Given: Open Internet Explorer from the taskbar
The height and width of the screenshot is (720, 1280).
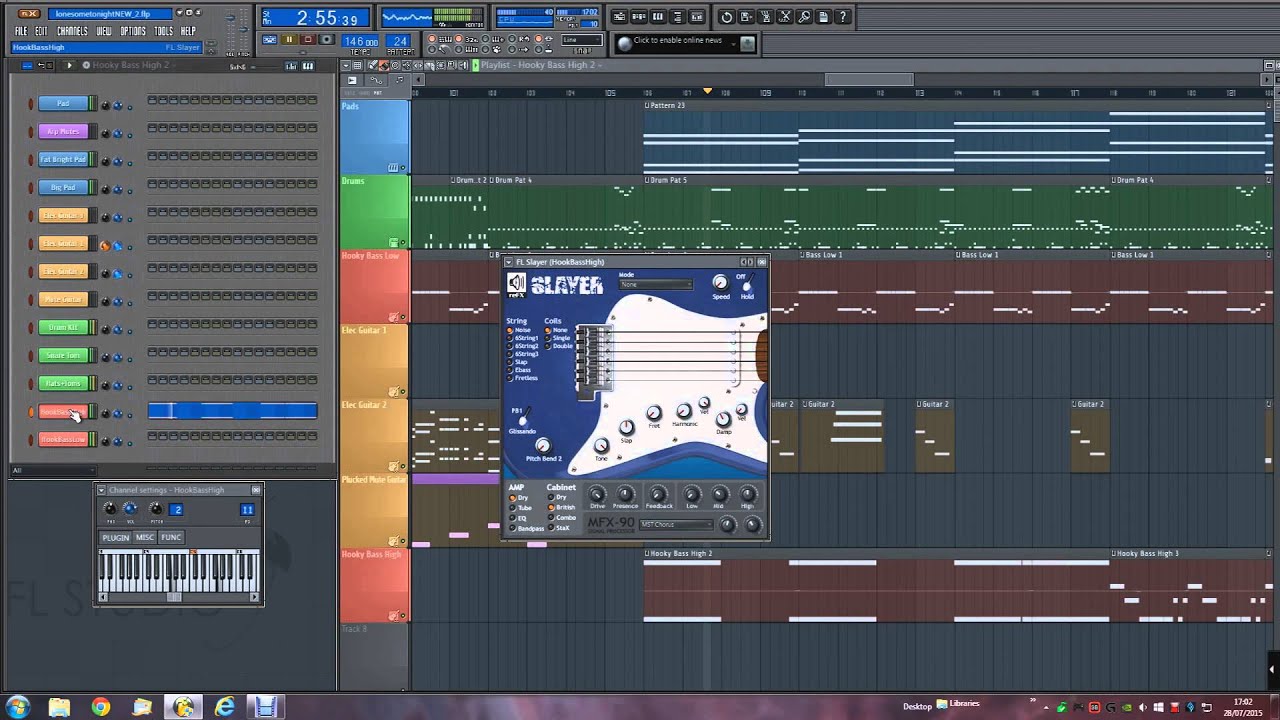Looking at the screenshot, I should tap(225, 707).
